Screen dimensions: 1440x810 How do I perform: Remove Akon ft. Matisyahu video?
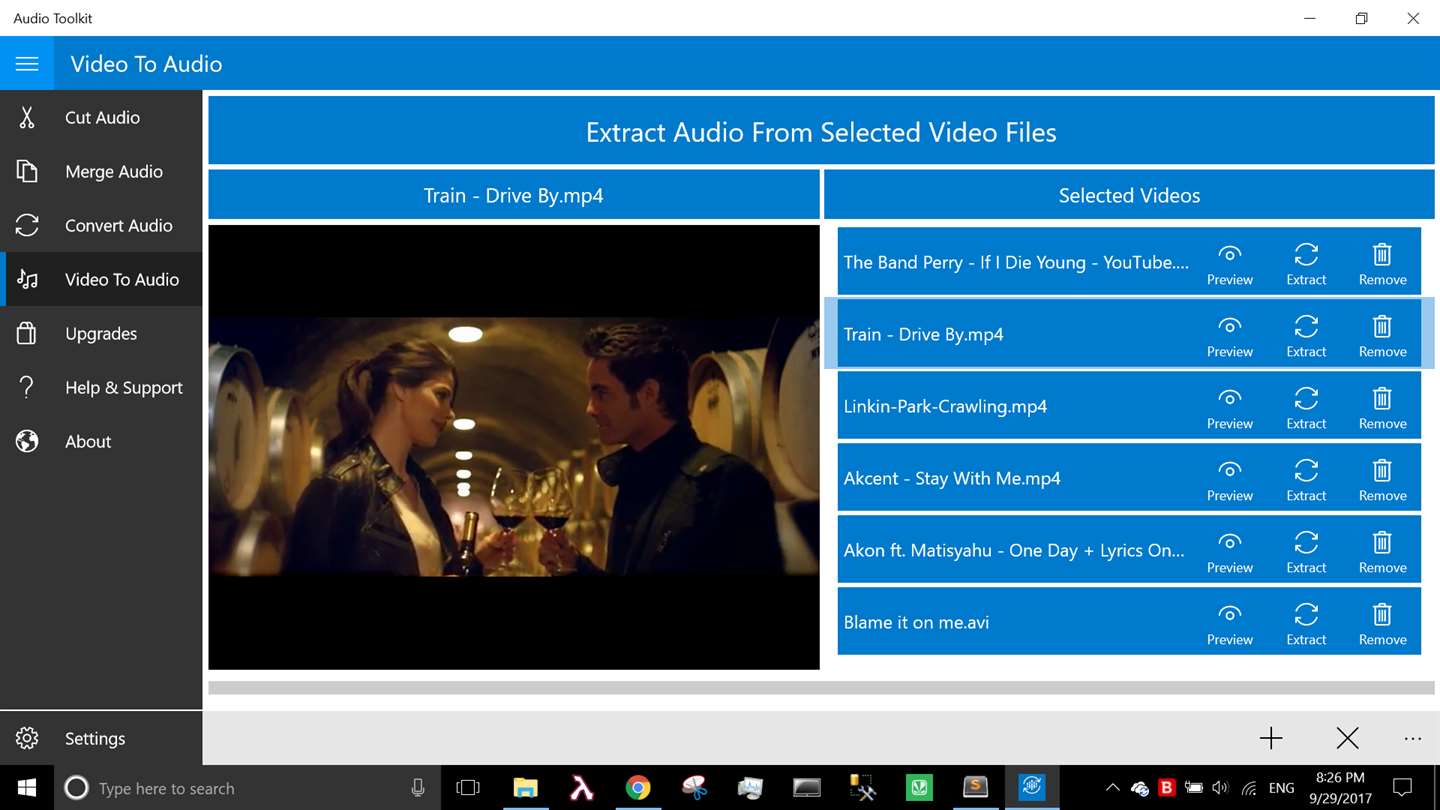pos(1382,552)
